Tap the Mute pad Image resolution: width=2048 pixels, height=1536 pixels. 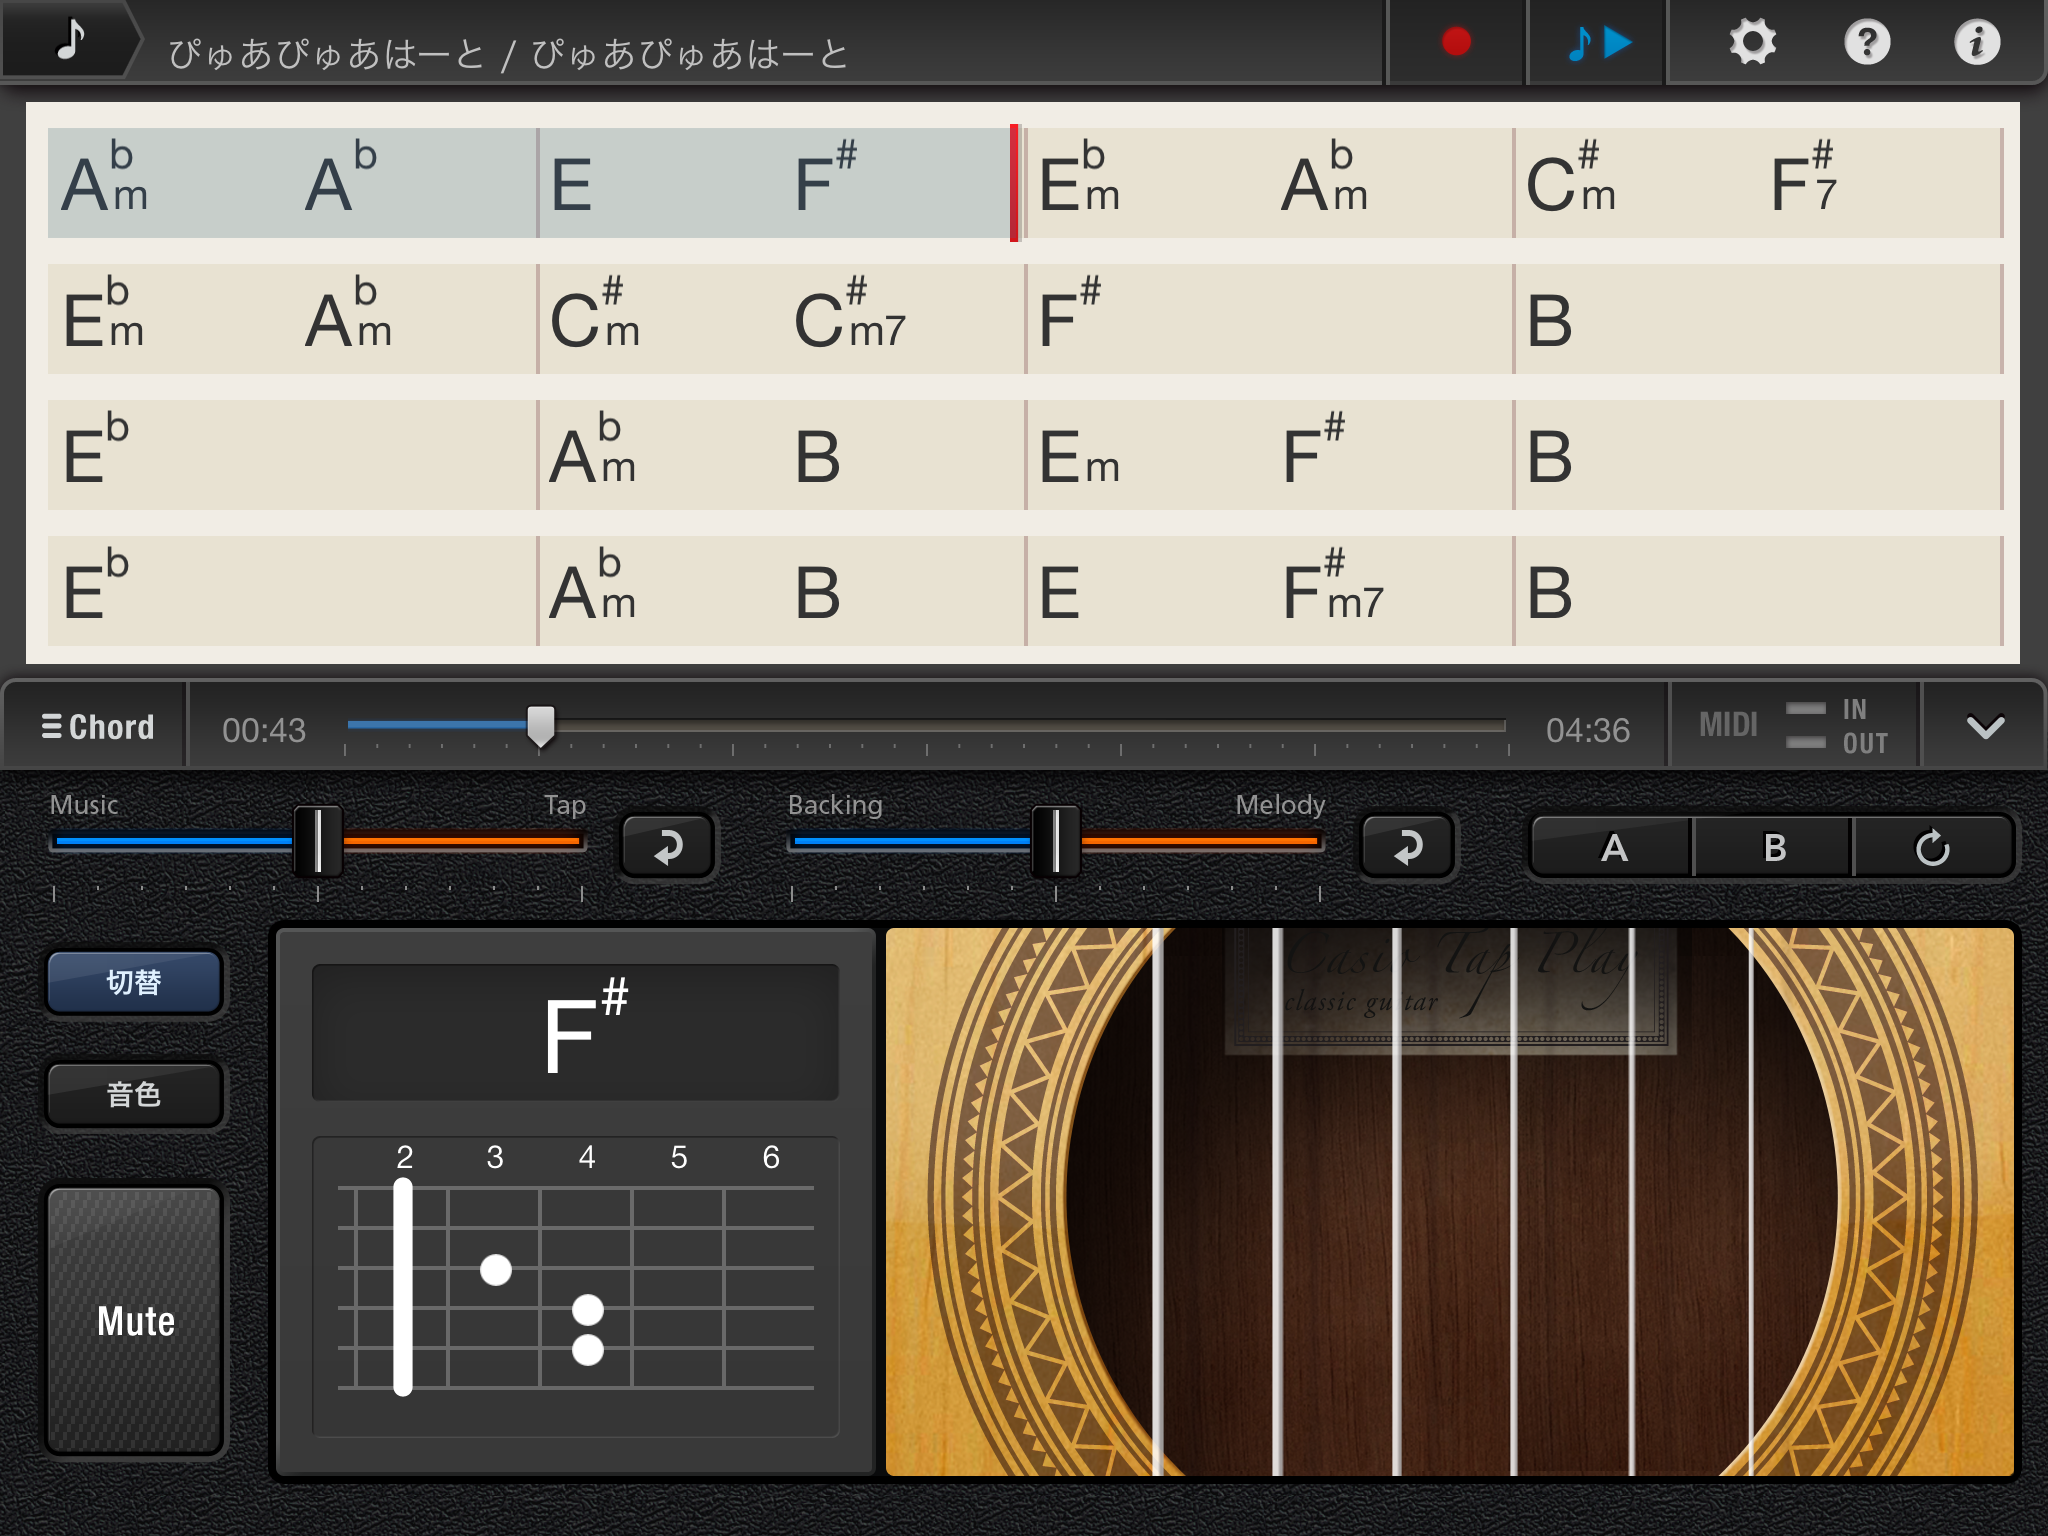[135, 1321]
